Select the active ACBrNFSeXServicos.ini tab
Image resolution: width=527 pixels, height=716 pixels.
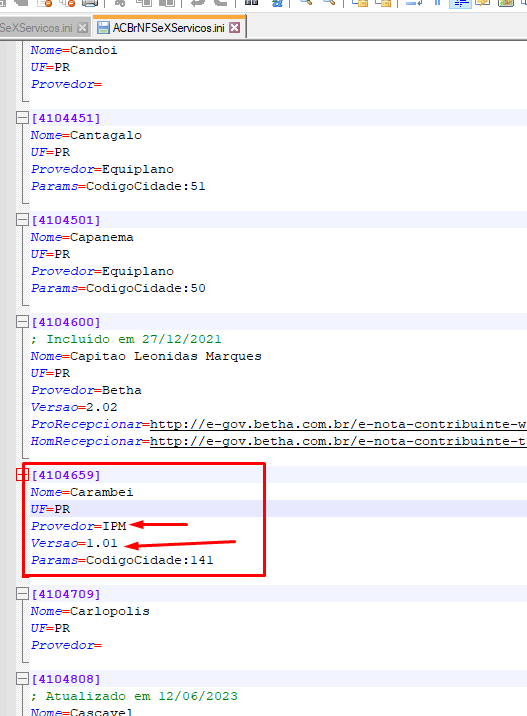pyautogui.click(x=169, y=28)
